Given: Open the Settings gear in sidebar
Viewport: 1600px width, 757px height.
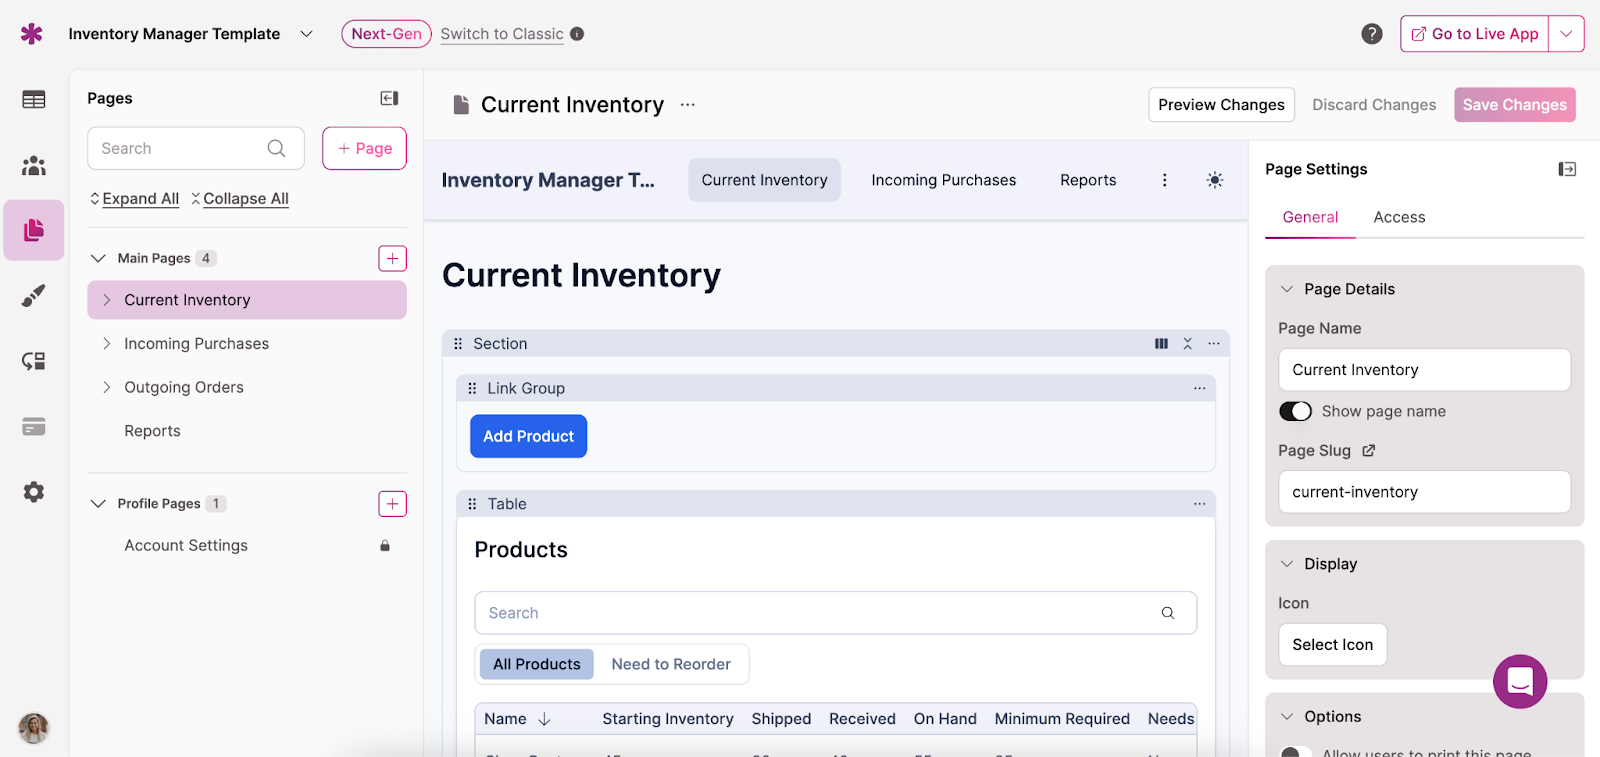Looking at the screenshot, I should coord(34,492).
